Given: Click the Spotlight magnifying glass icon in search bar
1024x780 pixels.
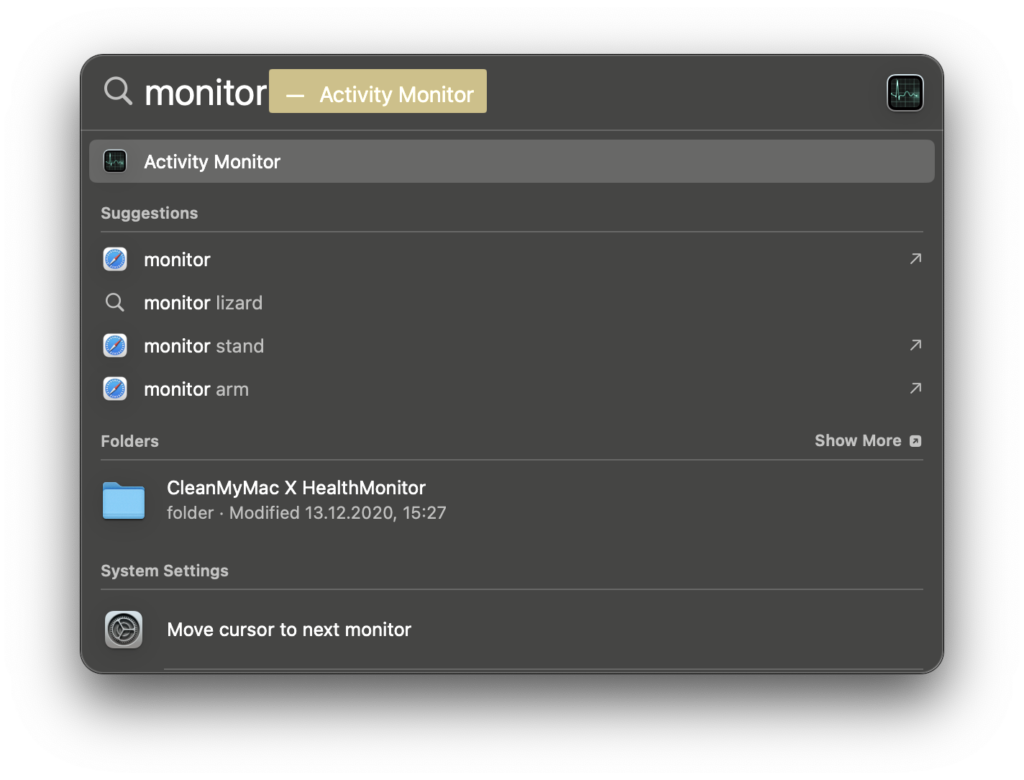Looking at the screenshot, I should [x=118, y=92].
